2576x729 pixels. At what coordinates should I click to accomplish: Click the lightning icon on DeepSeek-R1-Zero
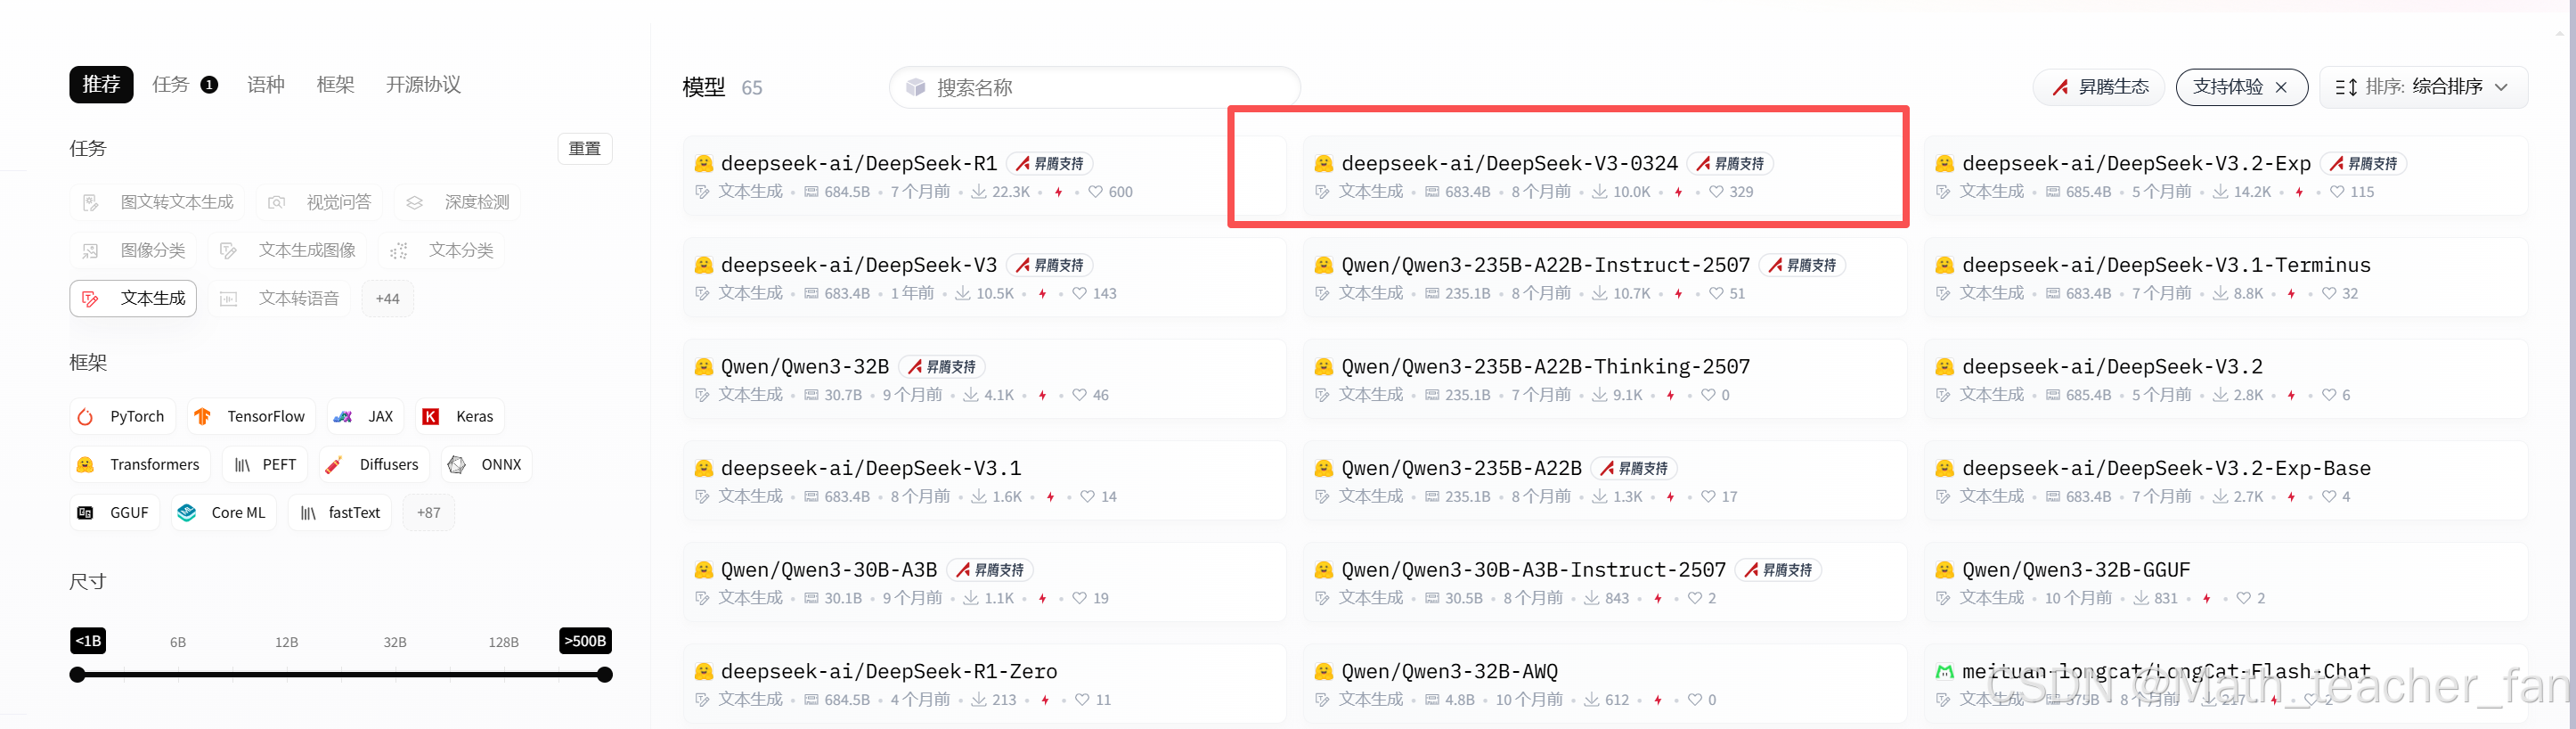click(1045, 700)
